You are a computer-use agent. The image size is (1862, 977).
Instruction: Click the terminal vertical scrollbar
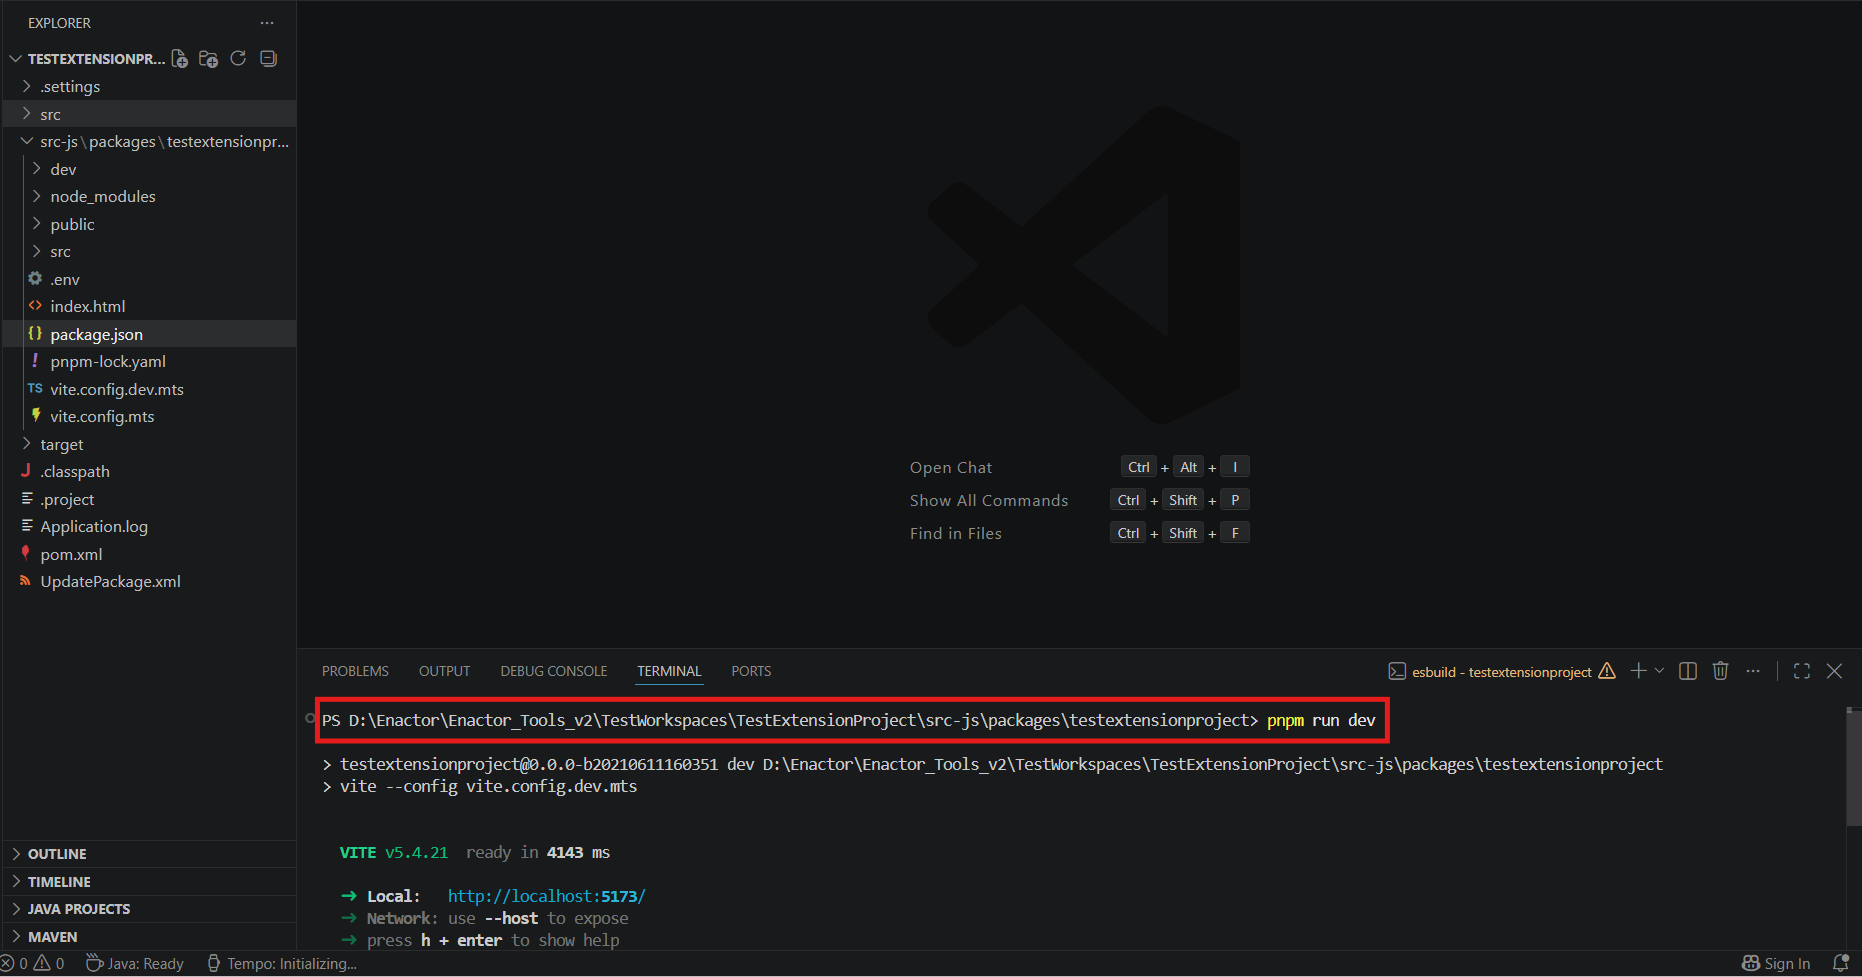pyautogui.click(x=1853, y=767)
